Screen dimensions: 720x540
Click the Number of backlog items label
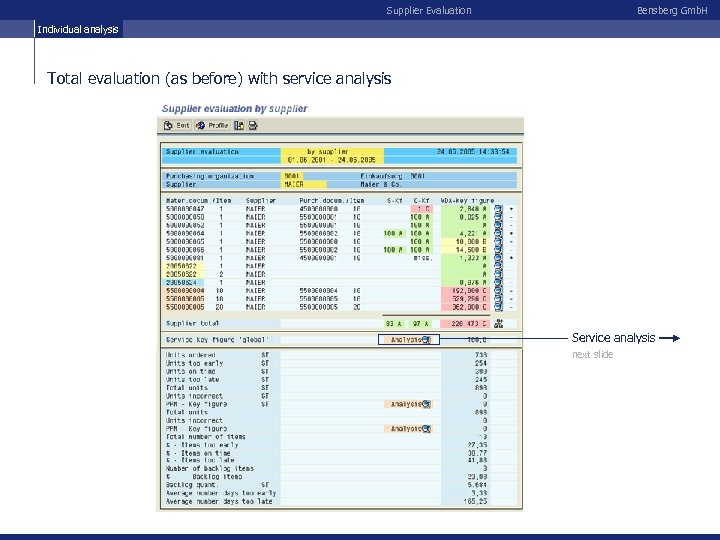210,468
